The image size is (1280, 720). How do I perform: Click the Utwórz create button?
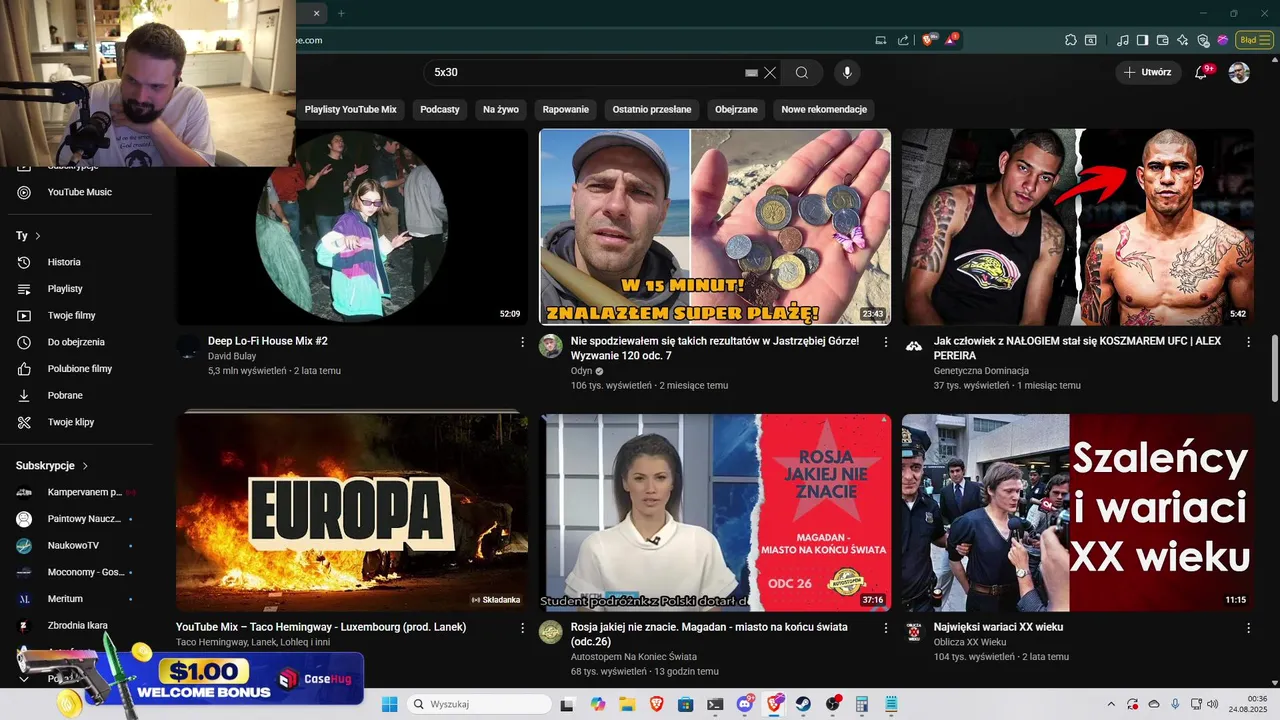(1148, 72)
